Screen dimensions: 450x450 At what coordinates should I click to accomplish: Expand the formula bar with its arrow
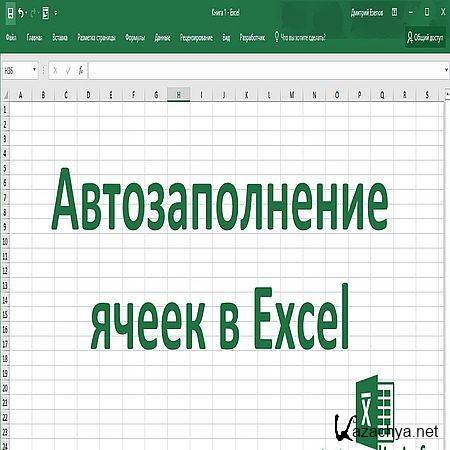pos(446,70)
